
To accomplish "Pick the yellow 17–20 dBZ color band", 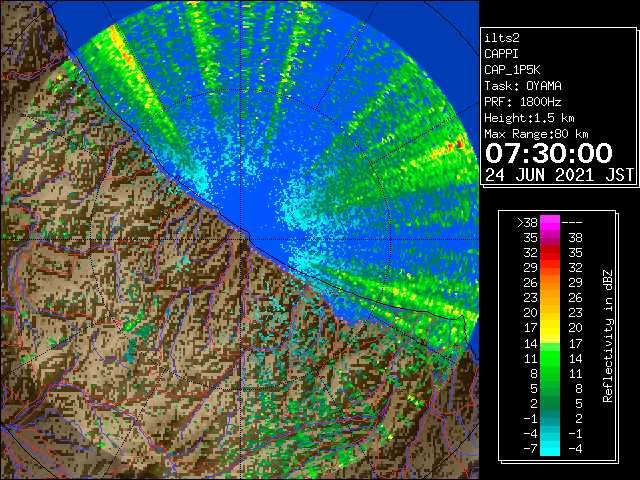I will click(x=550, y=328).
